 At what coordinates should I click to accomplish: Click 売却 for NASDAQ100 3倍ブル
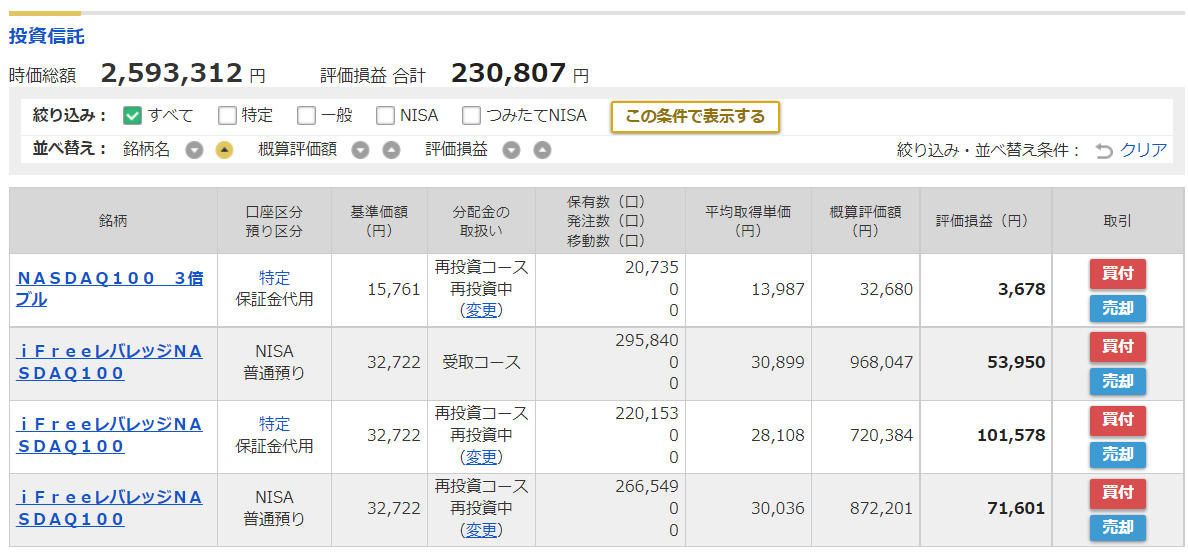pyautogui.click(x=1118, y=309)
